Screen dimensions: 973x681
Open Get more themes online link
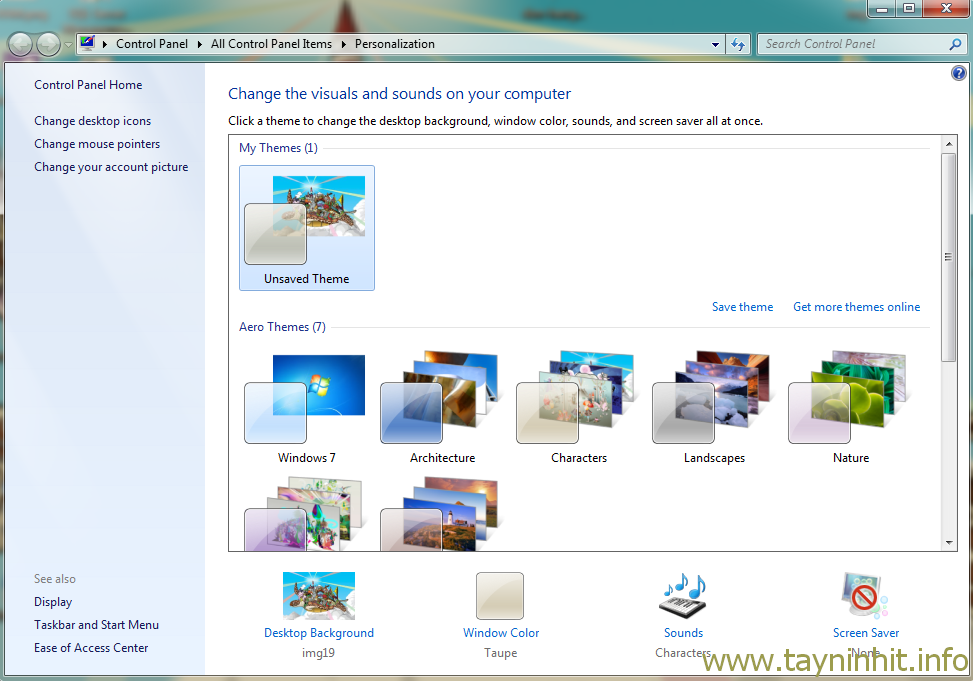[856, 307]
